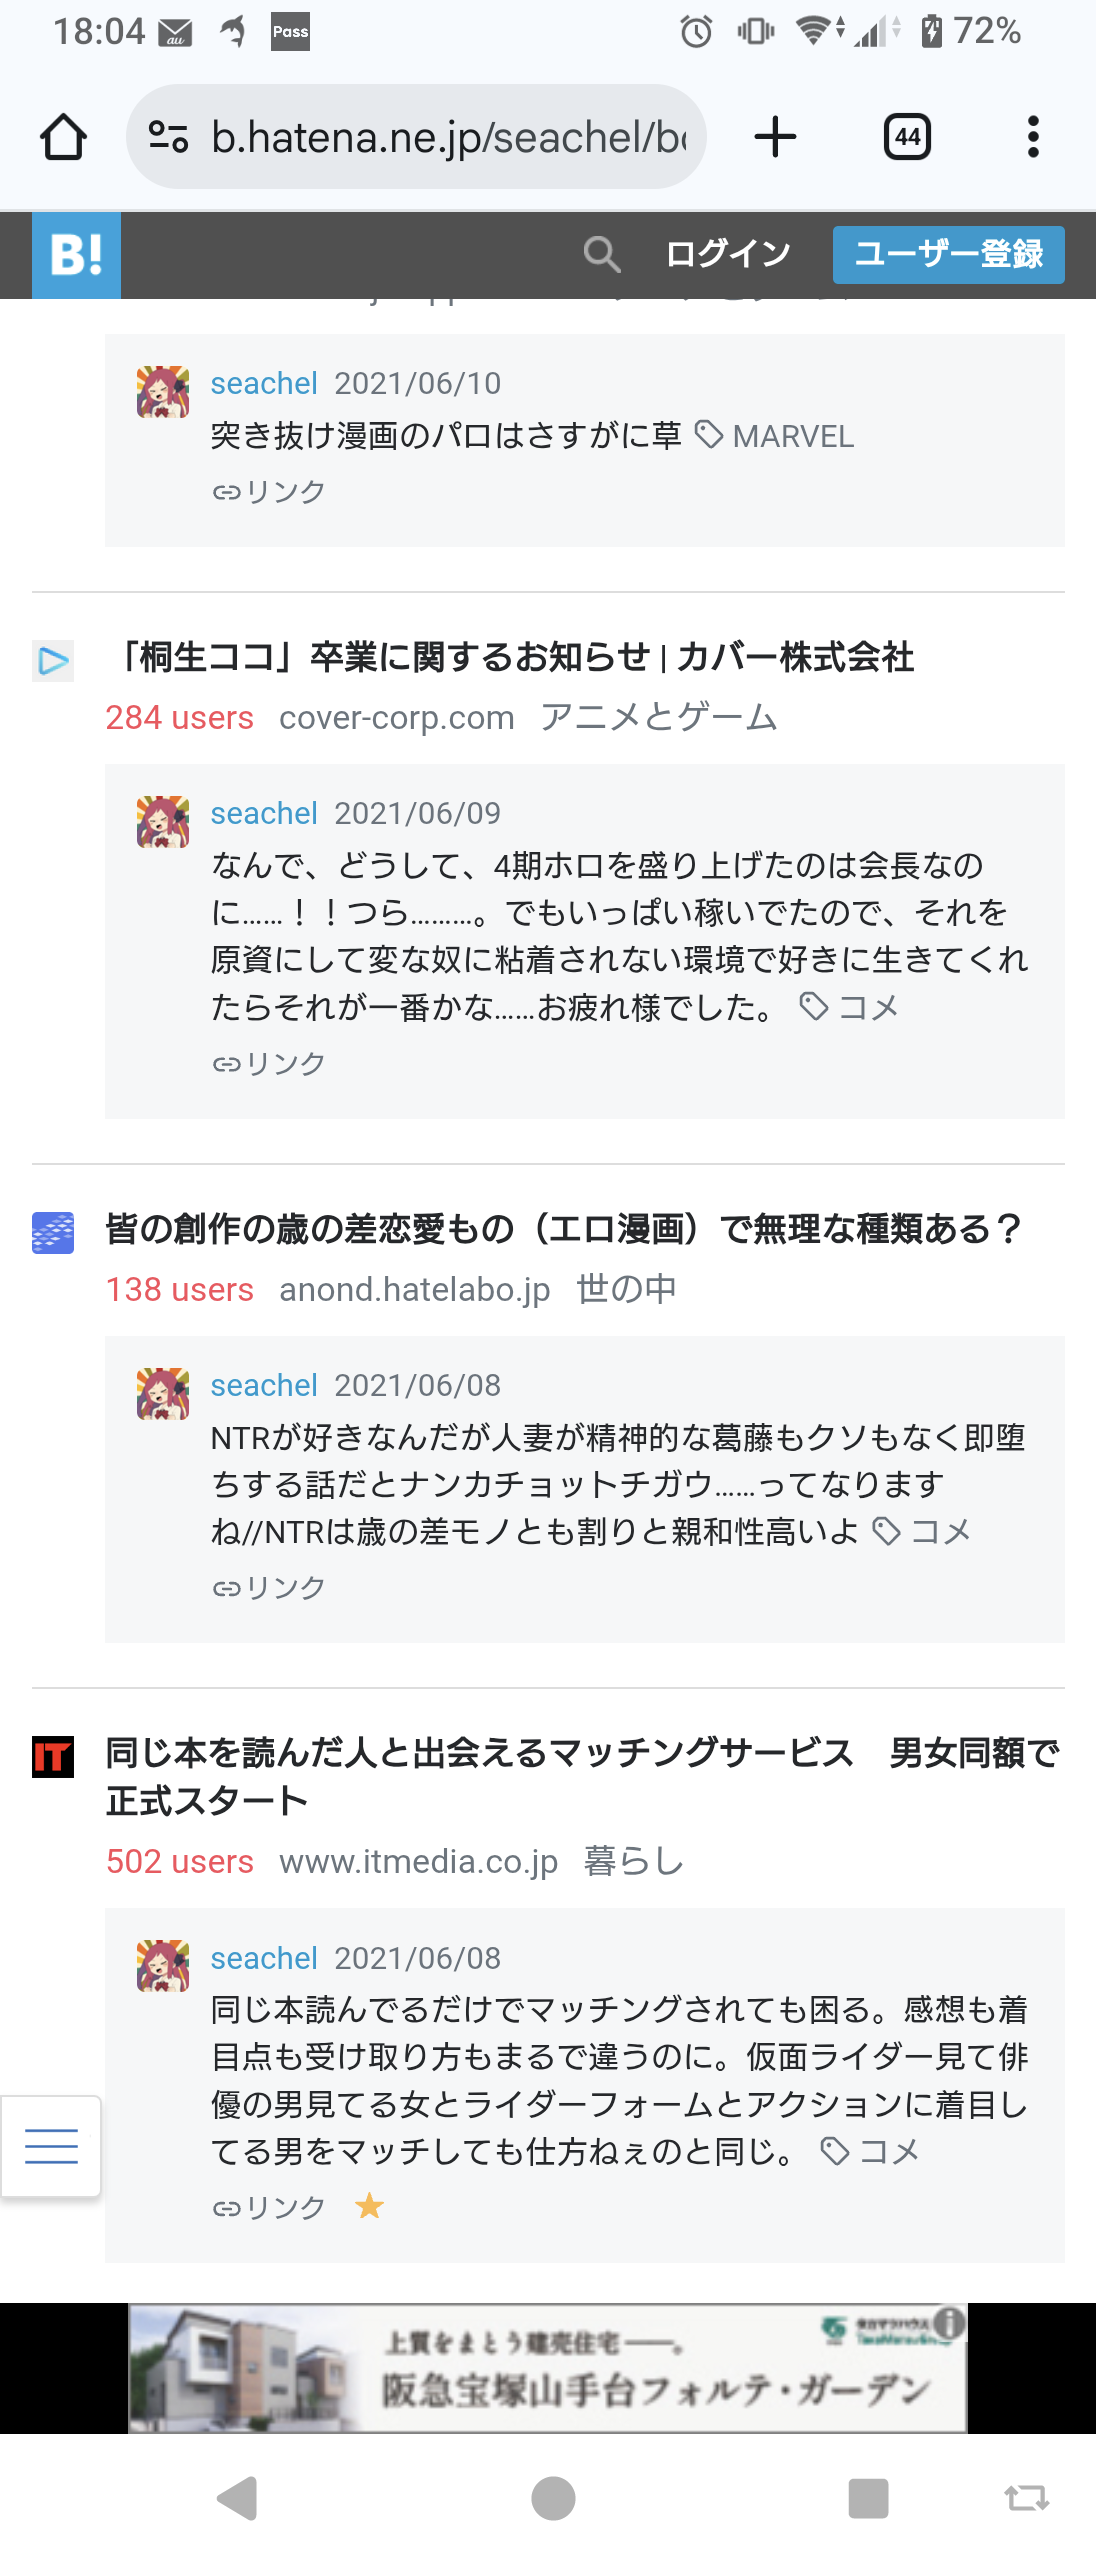Screen dimensions: 1096x2560
Task: Select the MARVEL tag on the comment
Action: 792,437
